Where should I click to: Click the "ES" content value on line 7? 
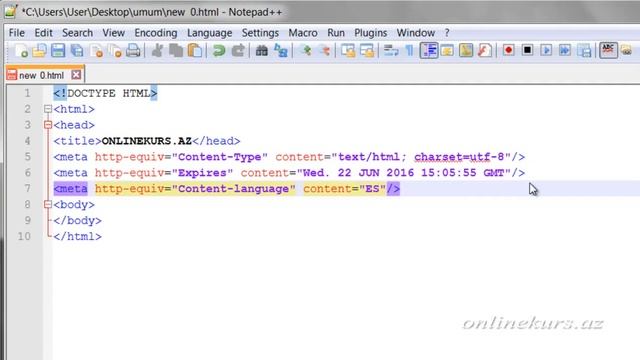click(372, 189)
